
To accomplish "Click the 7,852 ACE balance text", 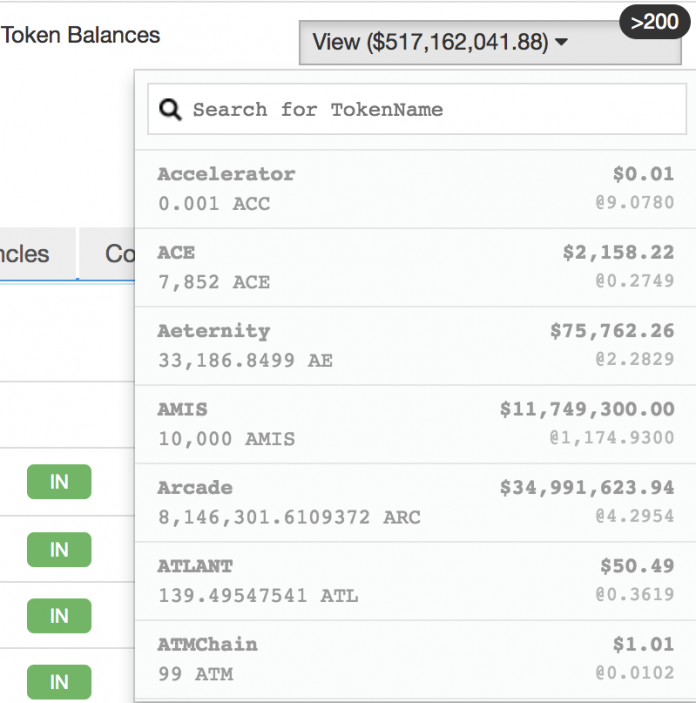I will [x=214, y=282].
